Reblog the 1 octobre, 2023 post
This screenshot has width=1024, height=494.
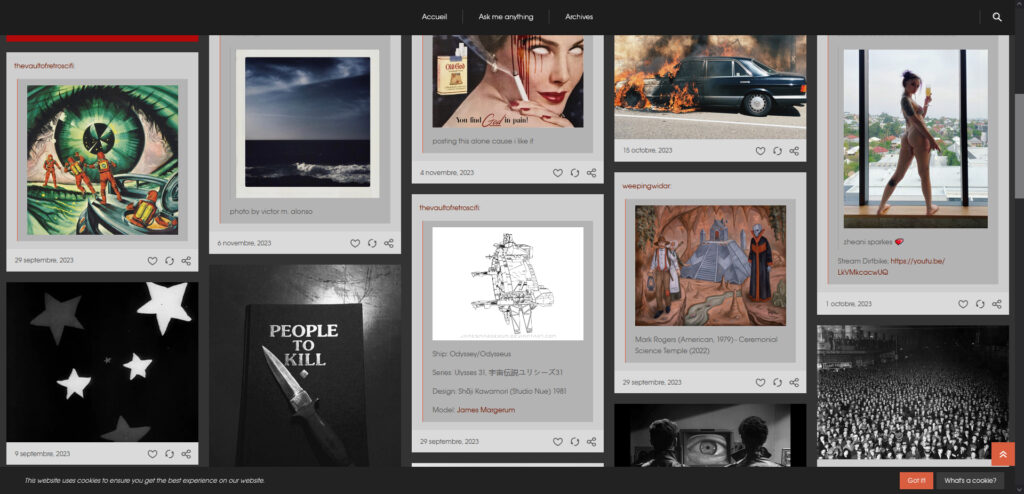tap(980, 304)
